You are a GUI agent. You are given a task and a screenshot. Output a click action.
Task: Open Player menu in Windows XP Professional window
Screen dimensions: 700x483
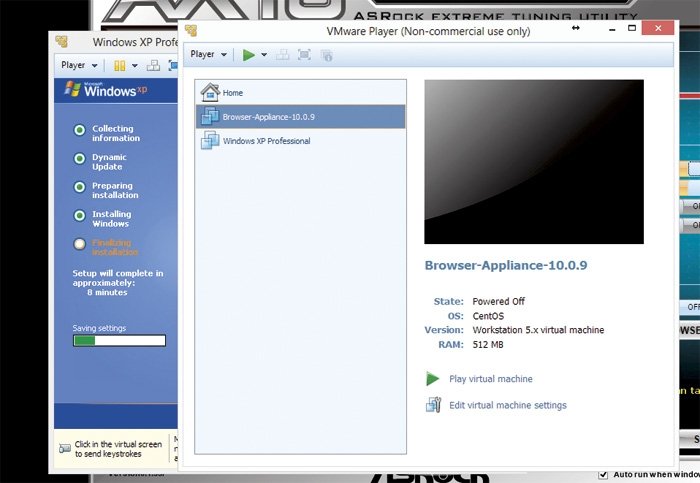(79, 65)
